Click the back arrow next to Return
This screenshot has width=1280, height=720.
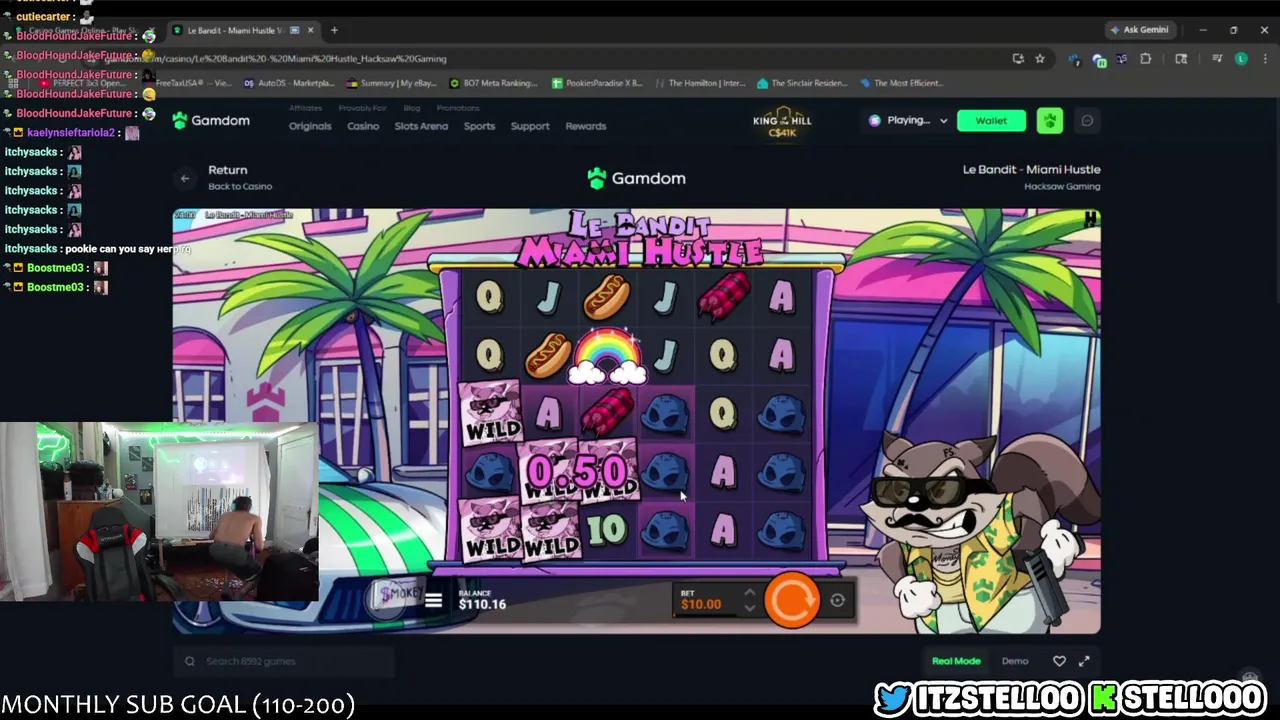[185, 178]
